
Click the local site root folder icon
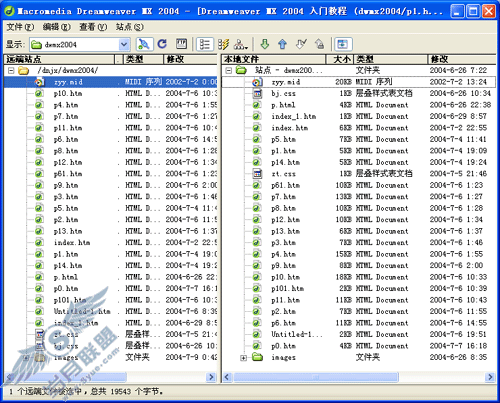click(241, 70)
